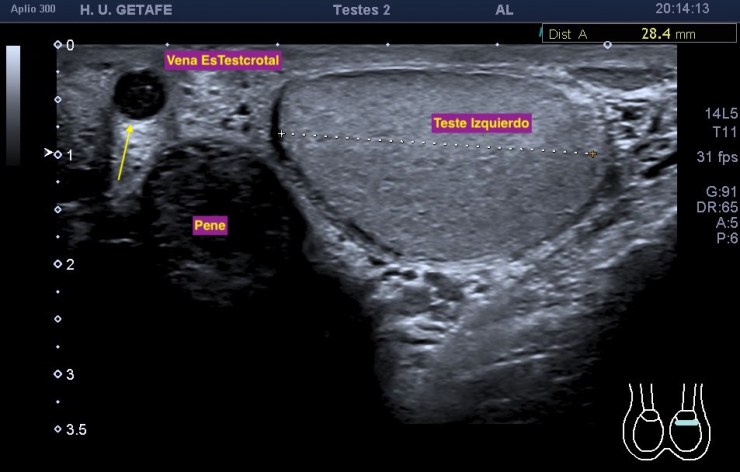Image resolution: width=740 pixels, height=472 pixels.
Task: Select the left caliper cross marker
Action: coord(281,133)
